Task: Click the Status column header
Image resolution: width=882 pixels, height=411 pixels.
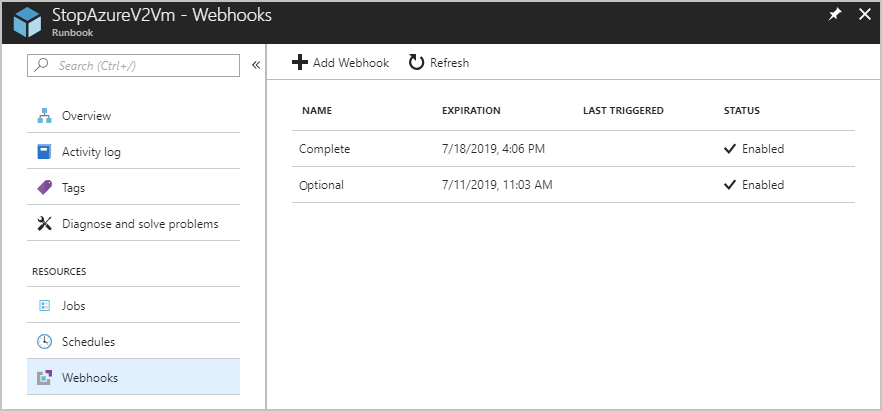Action: click(x=742, y=110)
